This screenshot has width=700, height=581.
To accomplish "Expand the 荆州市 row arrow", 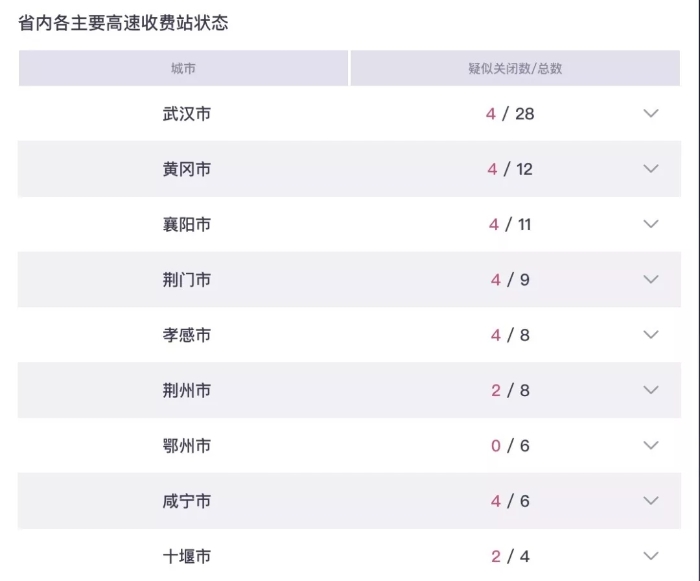I will [651, 390].
